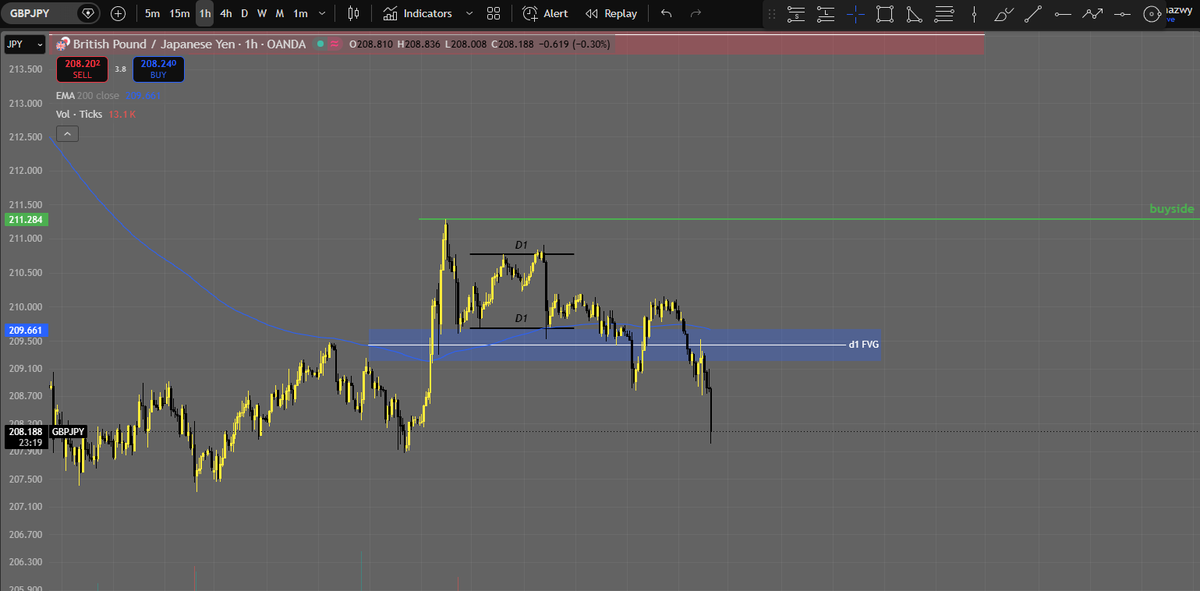Start Bar Replay mode
1200x591 pixels.
(x=611, y=14)
